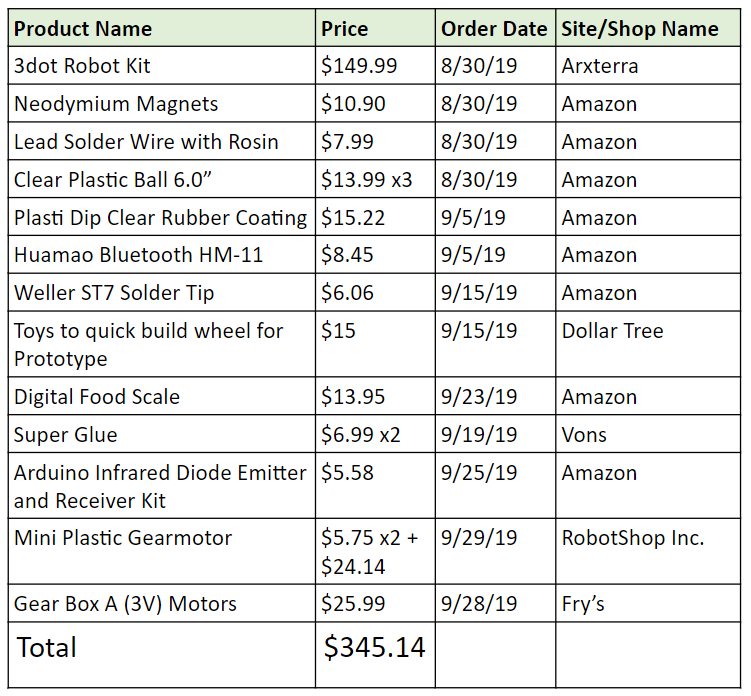Select the $345.14 total cell
This screenshot has height=696, width=751.
coord(376,655)
